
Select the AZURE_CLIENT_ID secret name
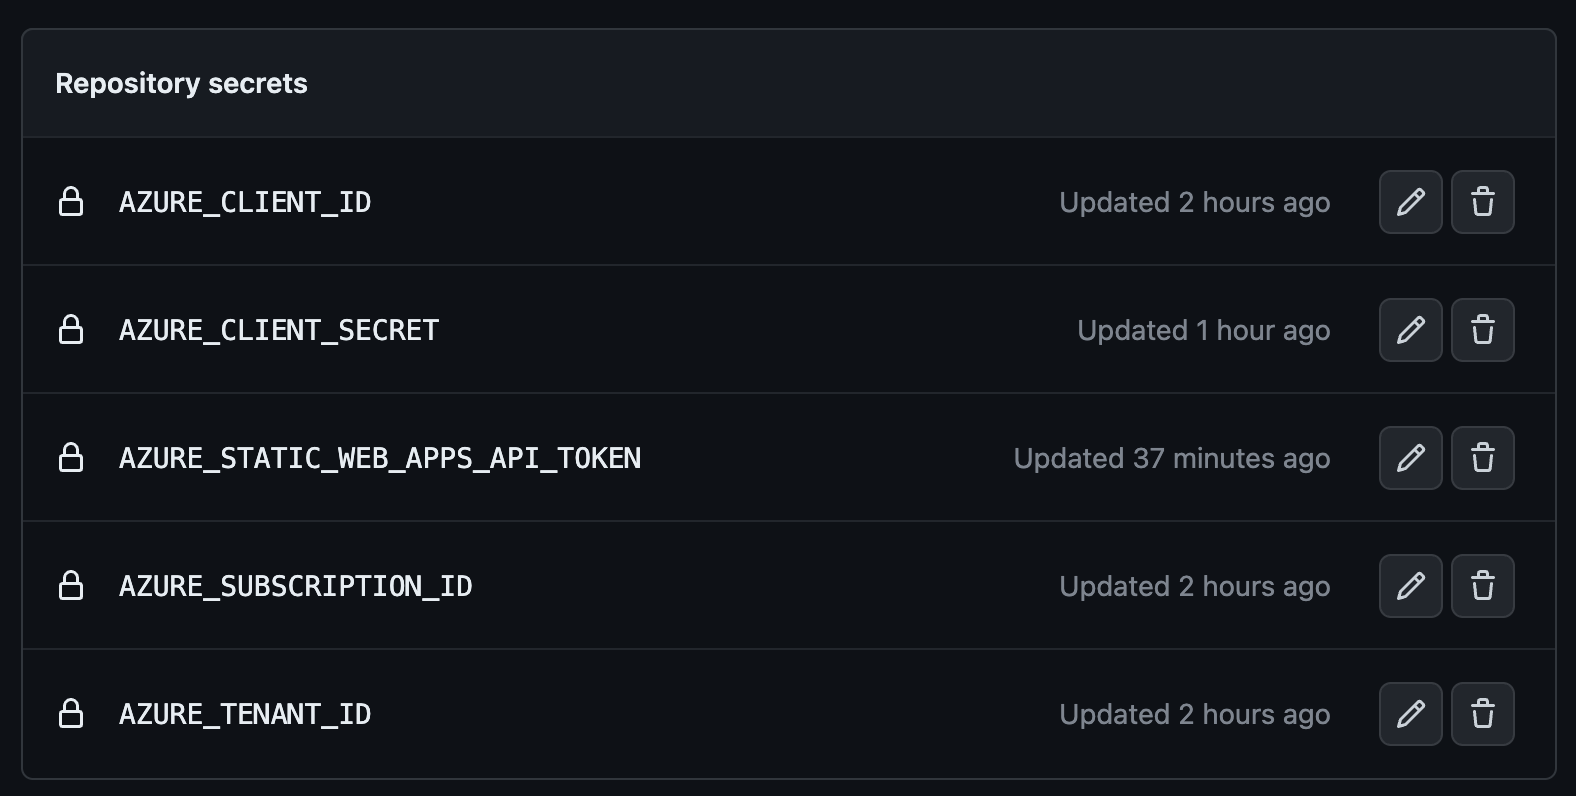coord(245,202)
